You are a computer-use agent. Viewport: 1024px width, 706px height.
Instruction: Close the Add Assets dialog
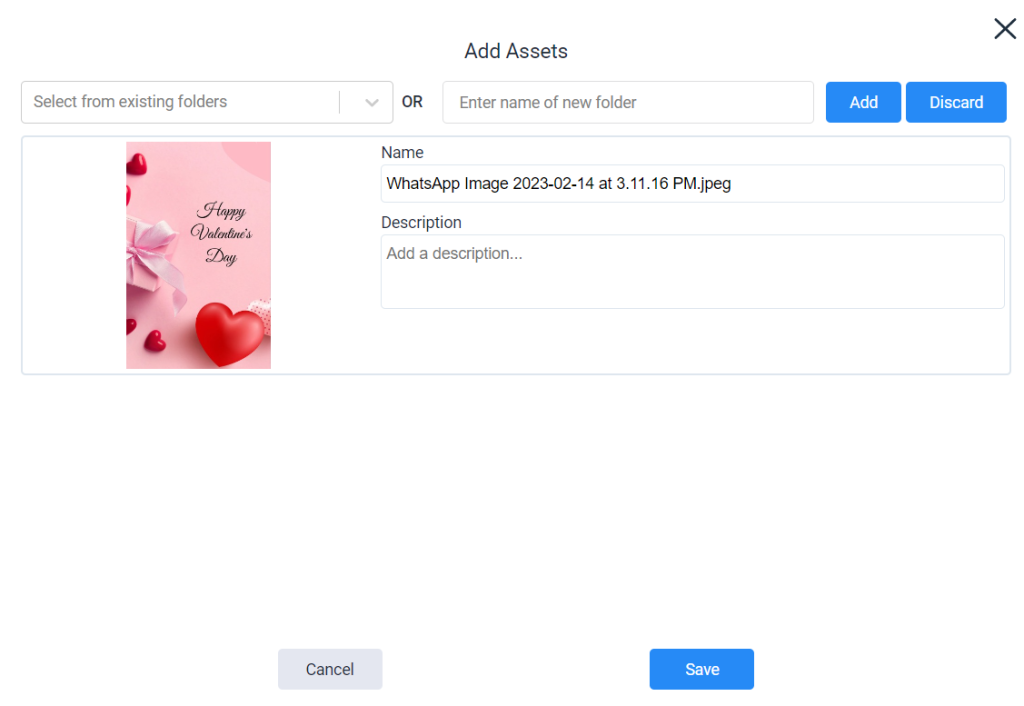[x=1004, y=29]
